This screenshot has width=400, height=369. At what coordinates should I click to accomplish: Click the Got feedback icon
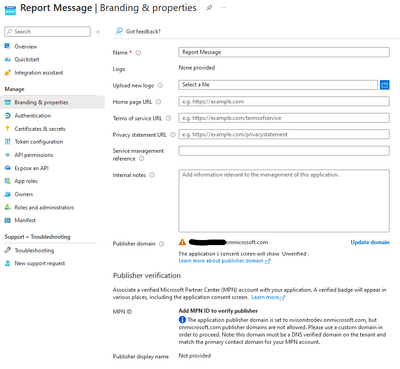[x=119, y=31]
